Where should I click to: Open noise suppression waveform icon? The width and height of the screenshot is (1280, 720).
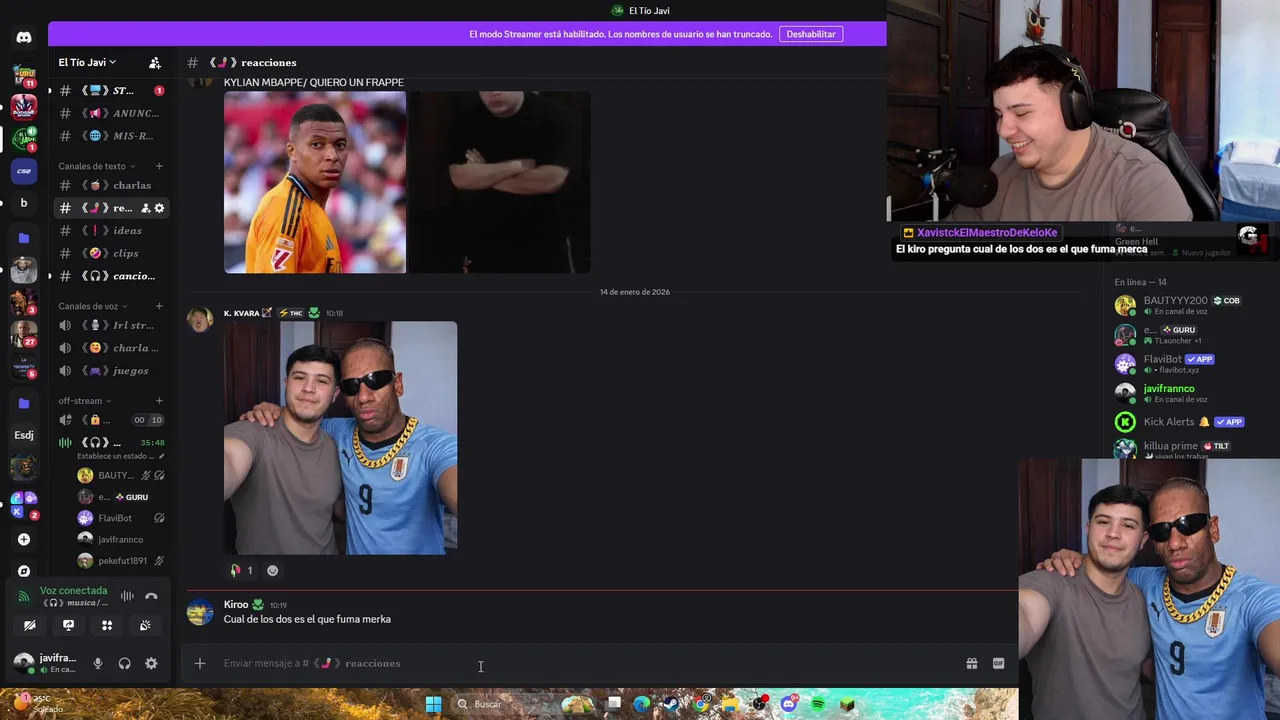pyautogui.click(x=127, y=596)
